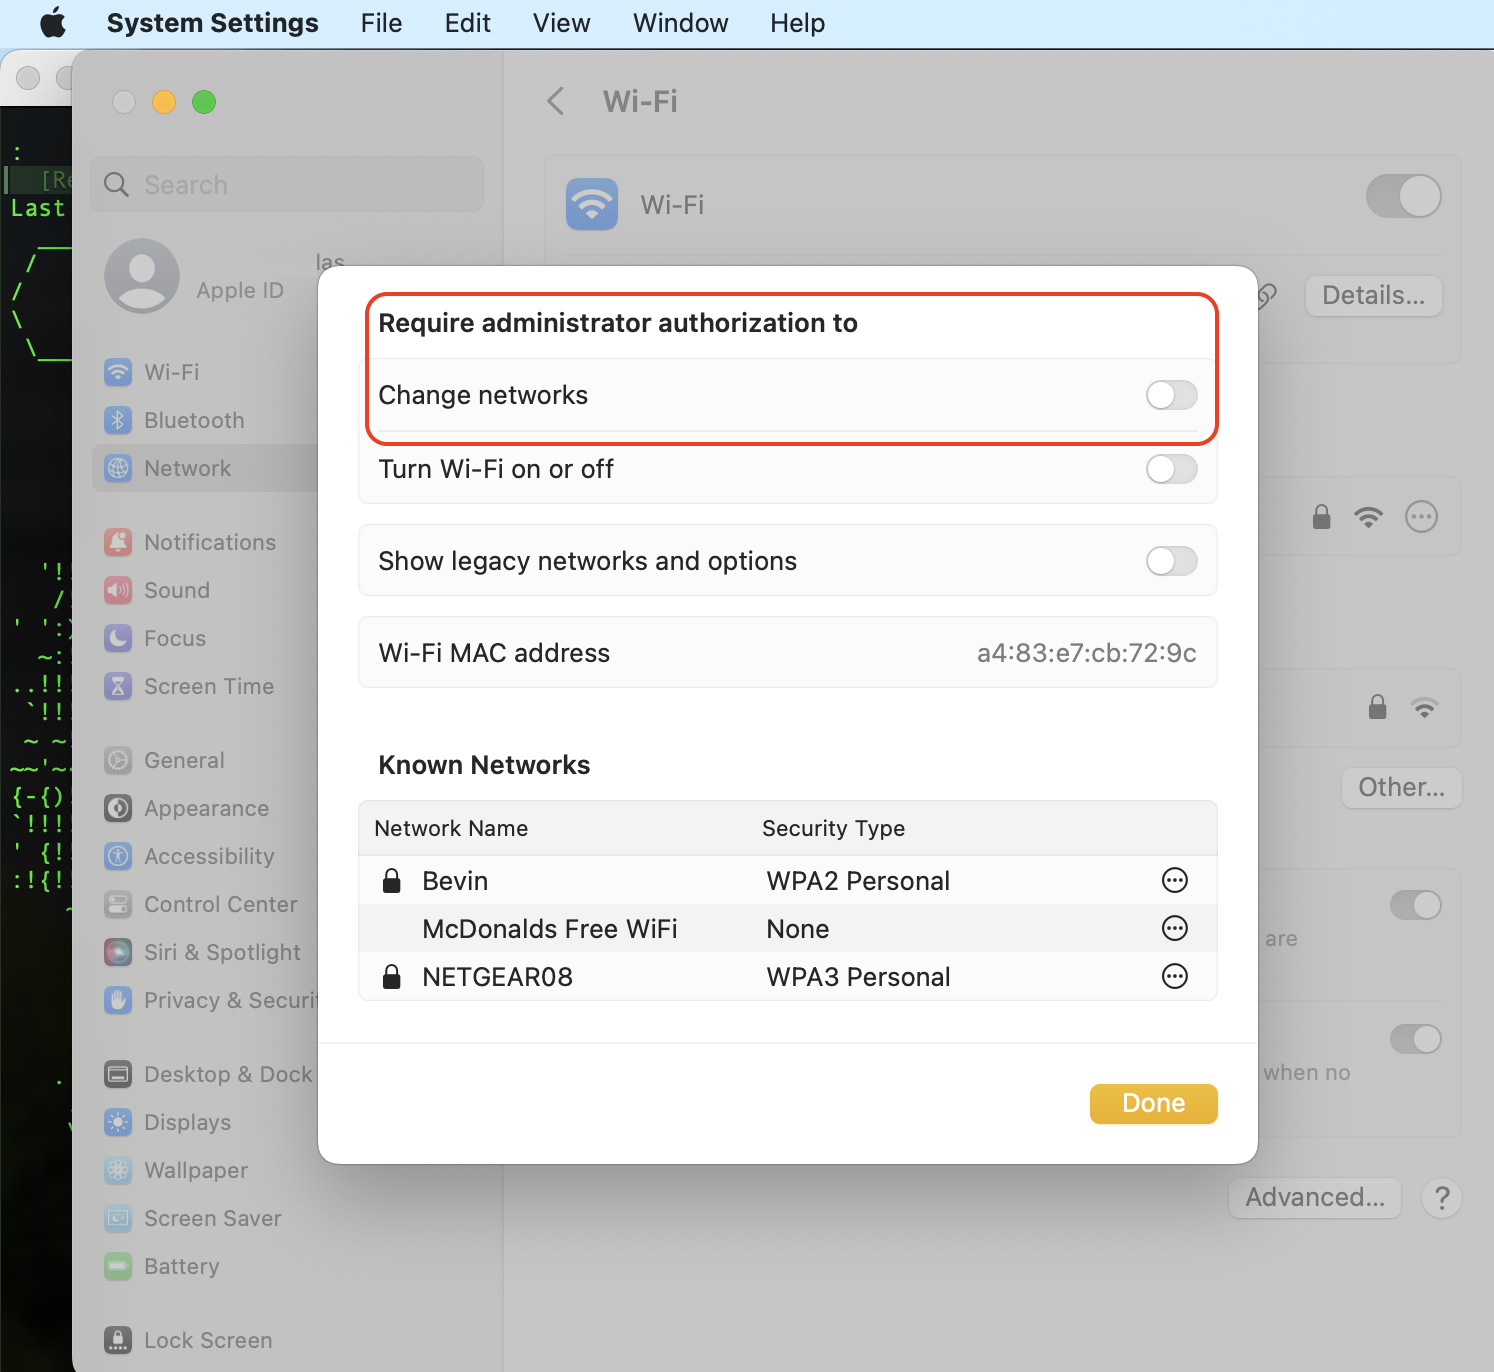The image size is (1494, 1372).
Task: Select McDonalds Free WiFi network name
Action: pos(550,929)
